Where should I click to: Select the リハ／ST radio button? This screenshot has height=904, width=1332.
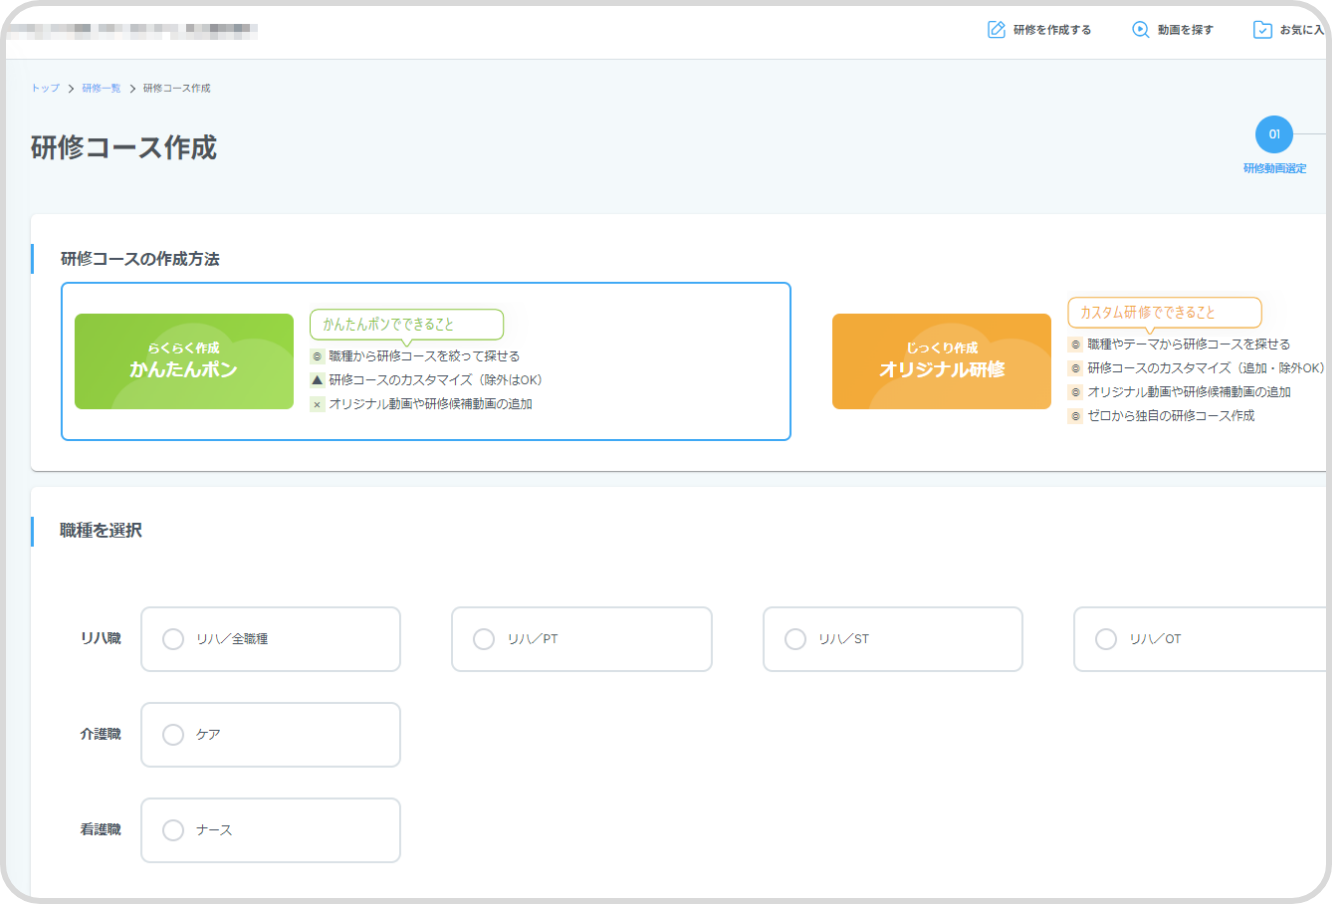click(795, 639)
